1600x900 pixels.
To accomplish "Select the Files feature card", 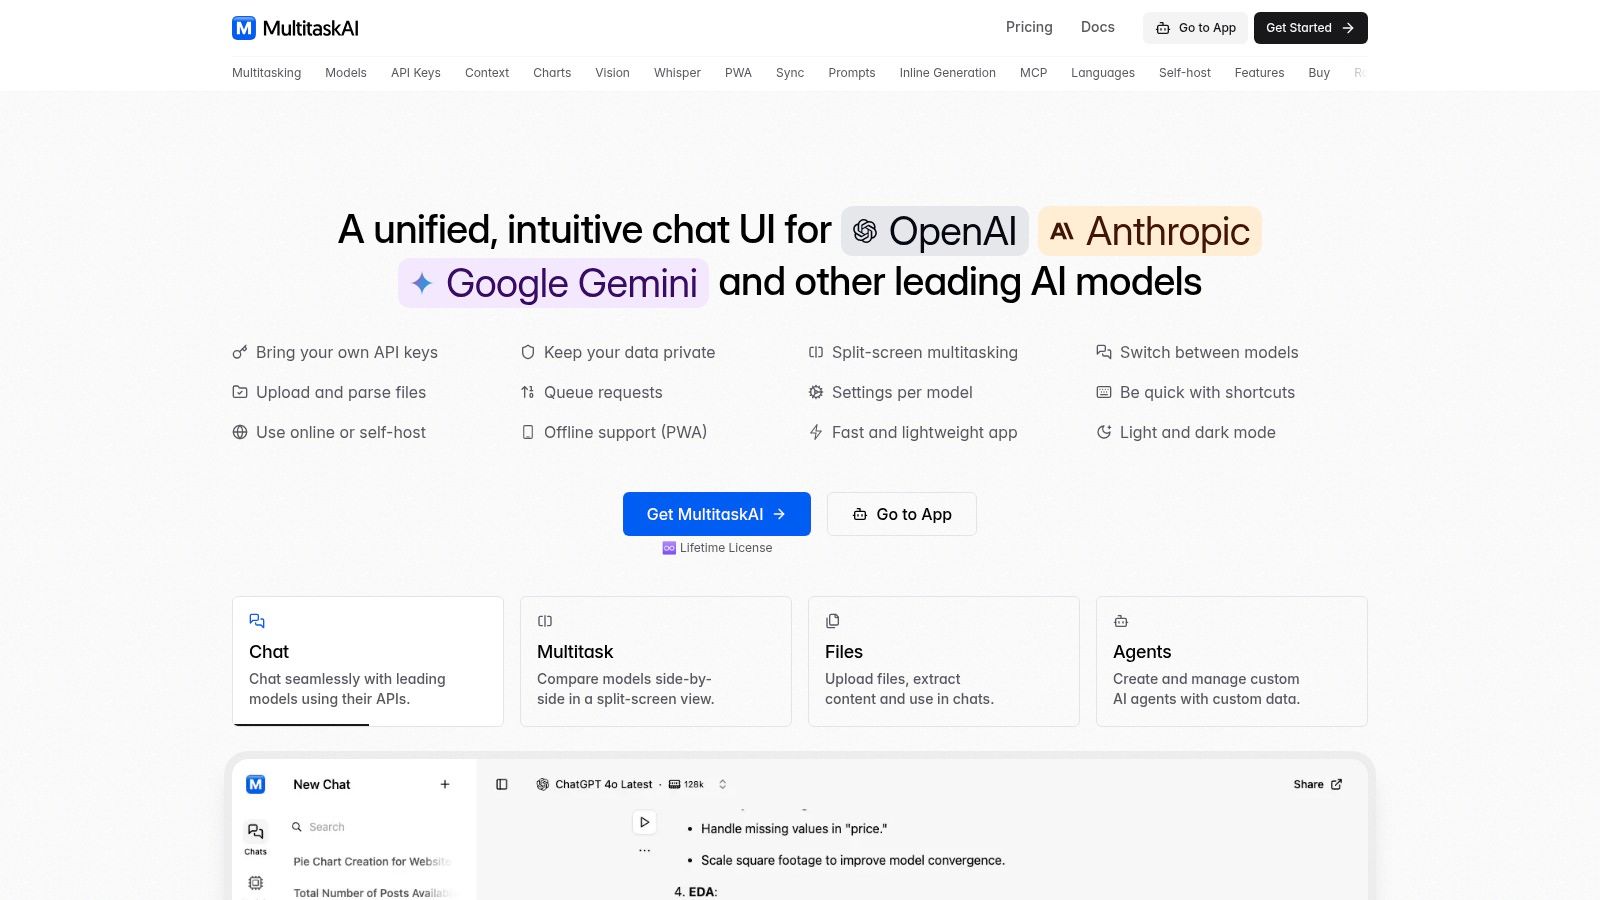I will [944, 661].
